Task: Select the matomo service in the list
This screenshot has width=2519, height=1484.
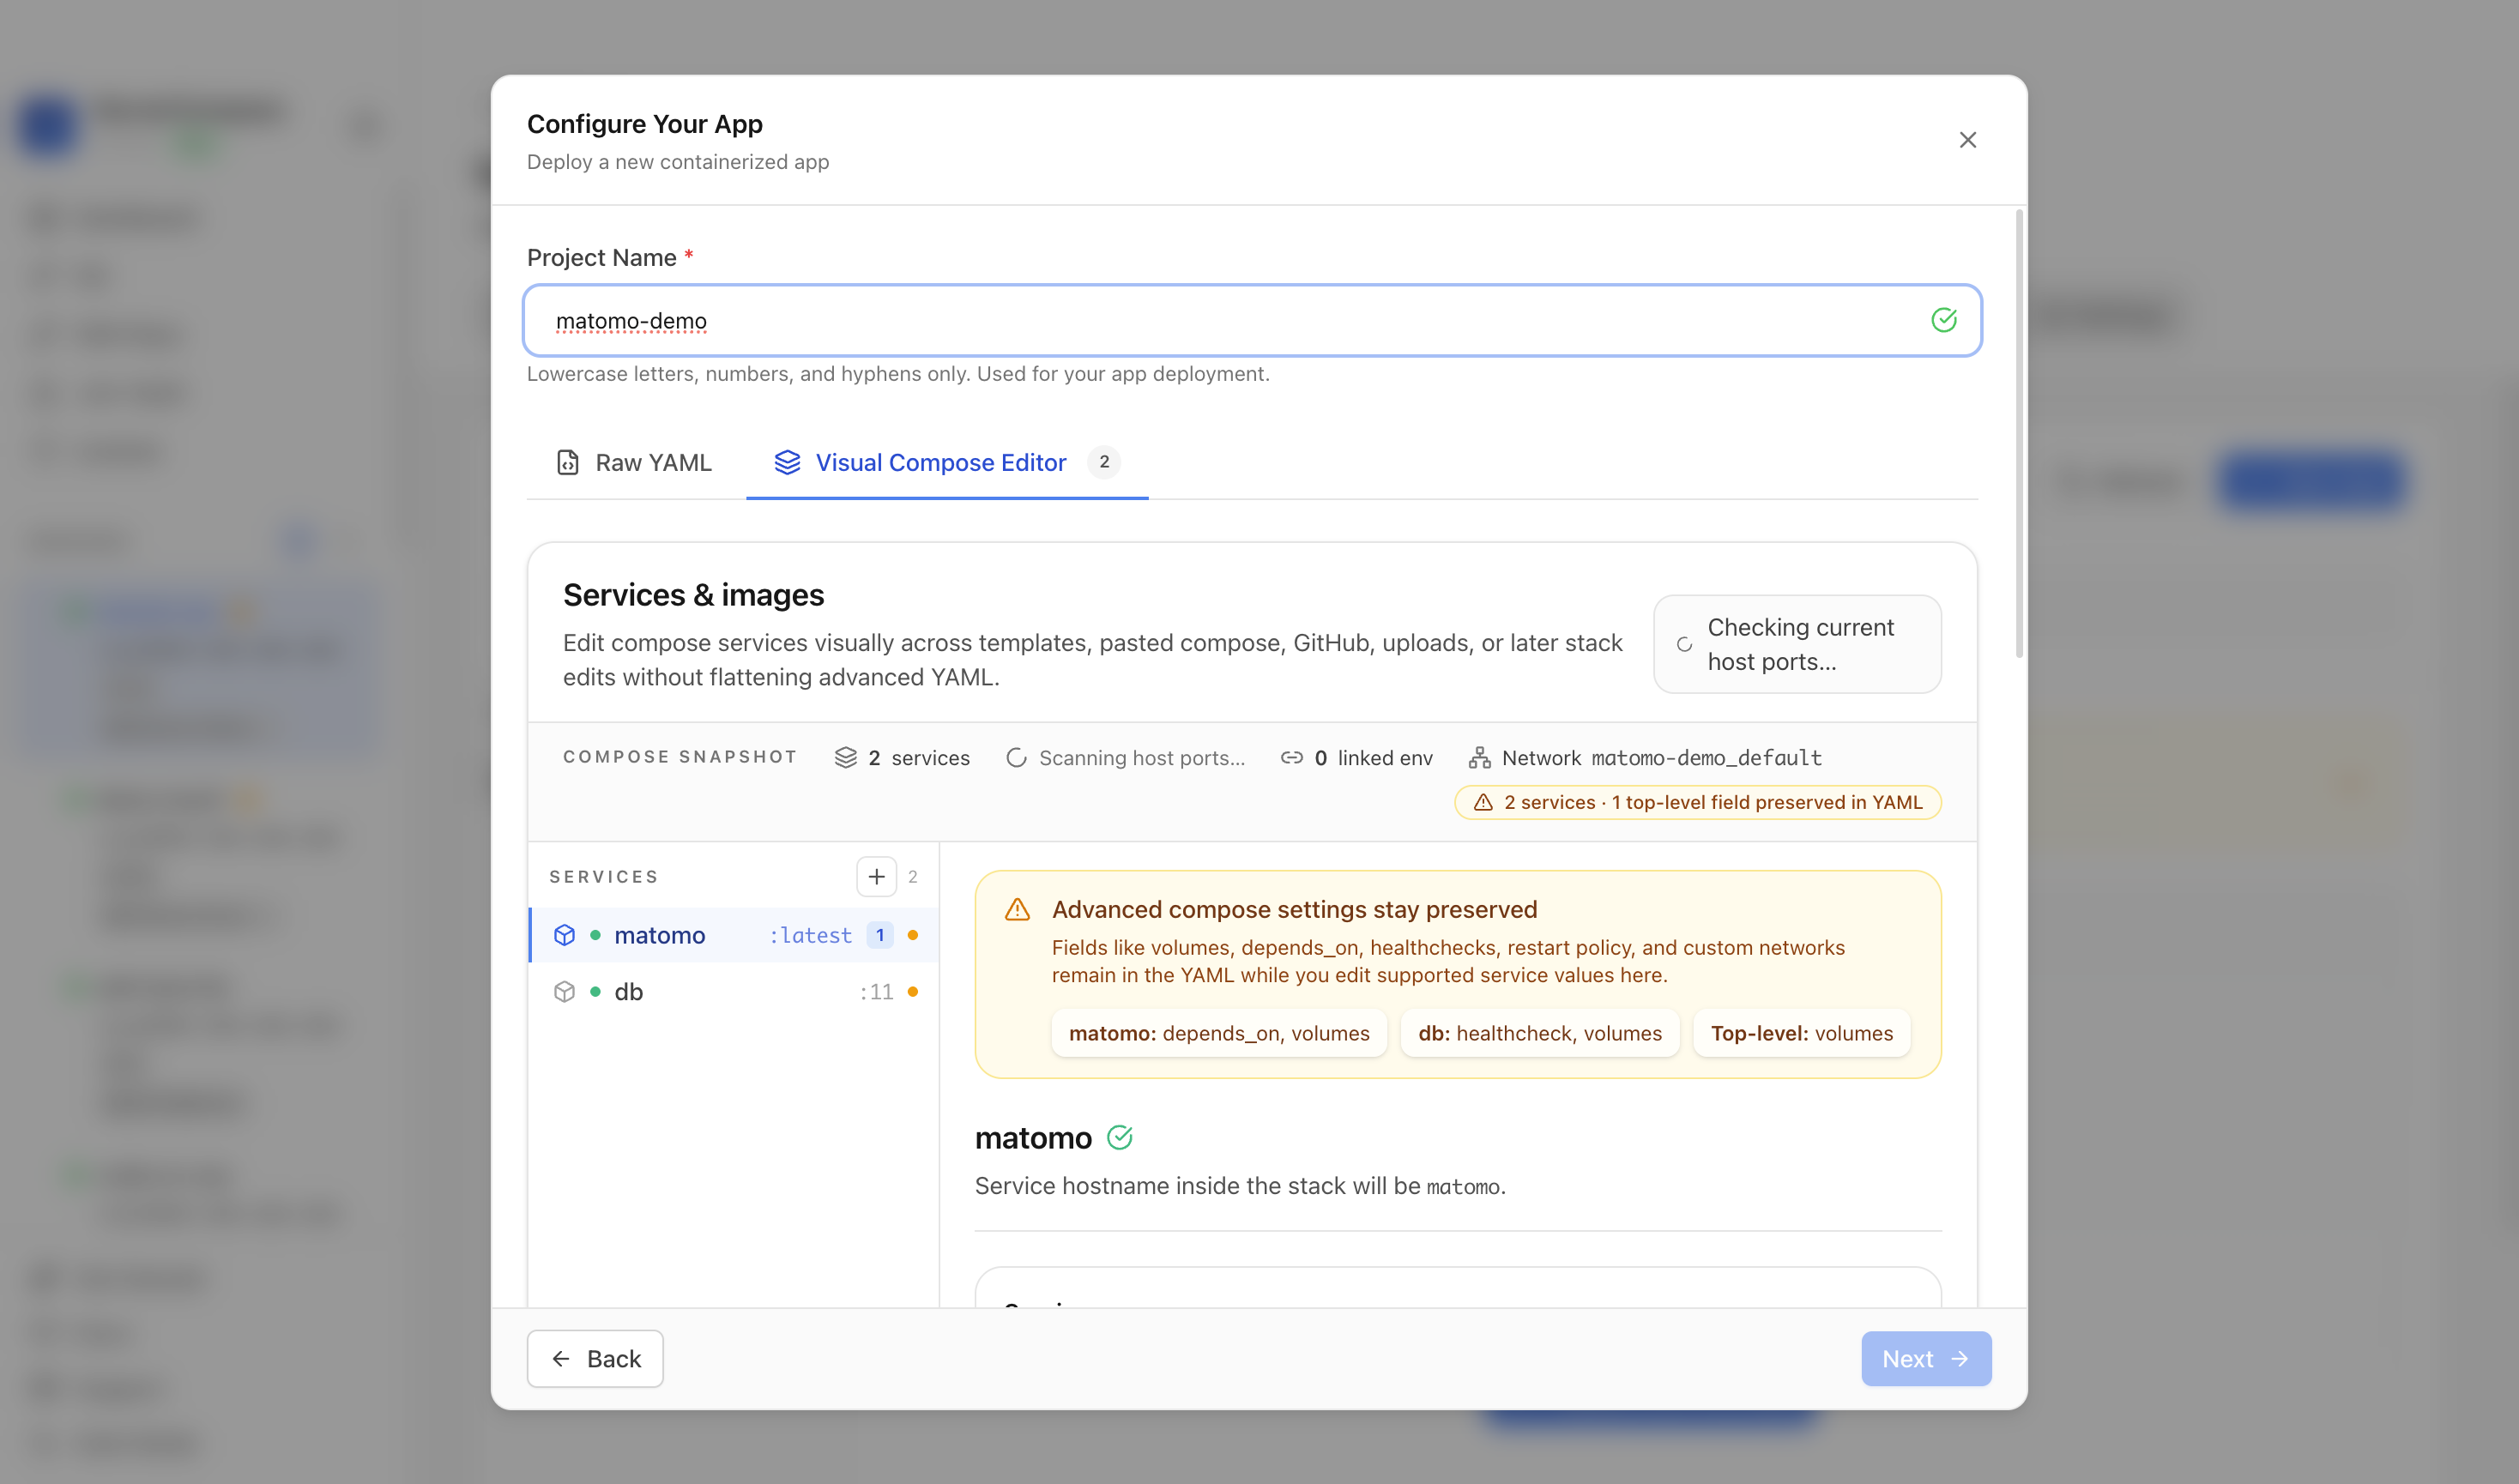Action: pyautogui.click(x=733, y=934)
